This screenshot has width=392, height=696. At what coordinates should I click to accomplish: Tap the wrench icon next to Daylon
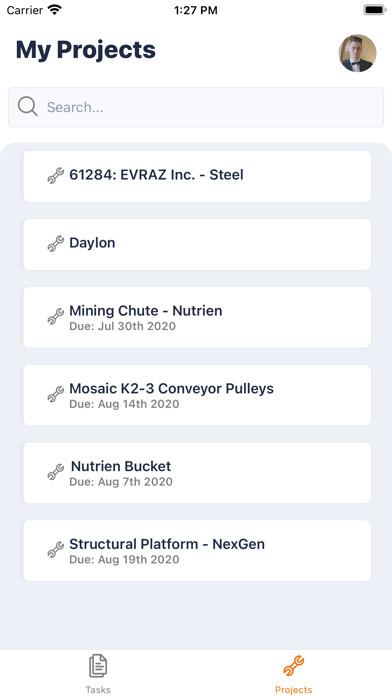pos(55,244)
